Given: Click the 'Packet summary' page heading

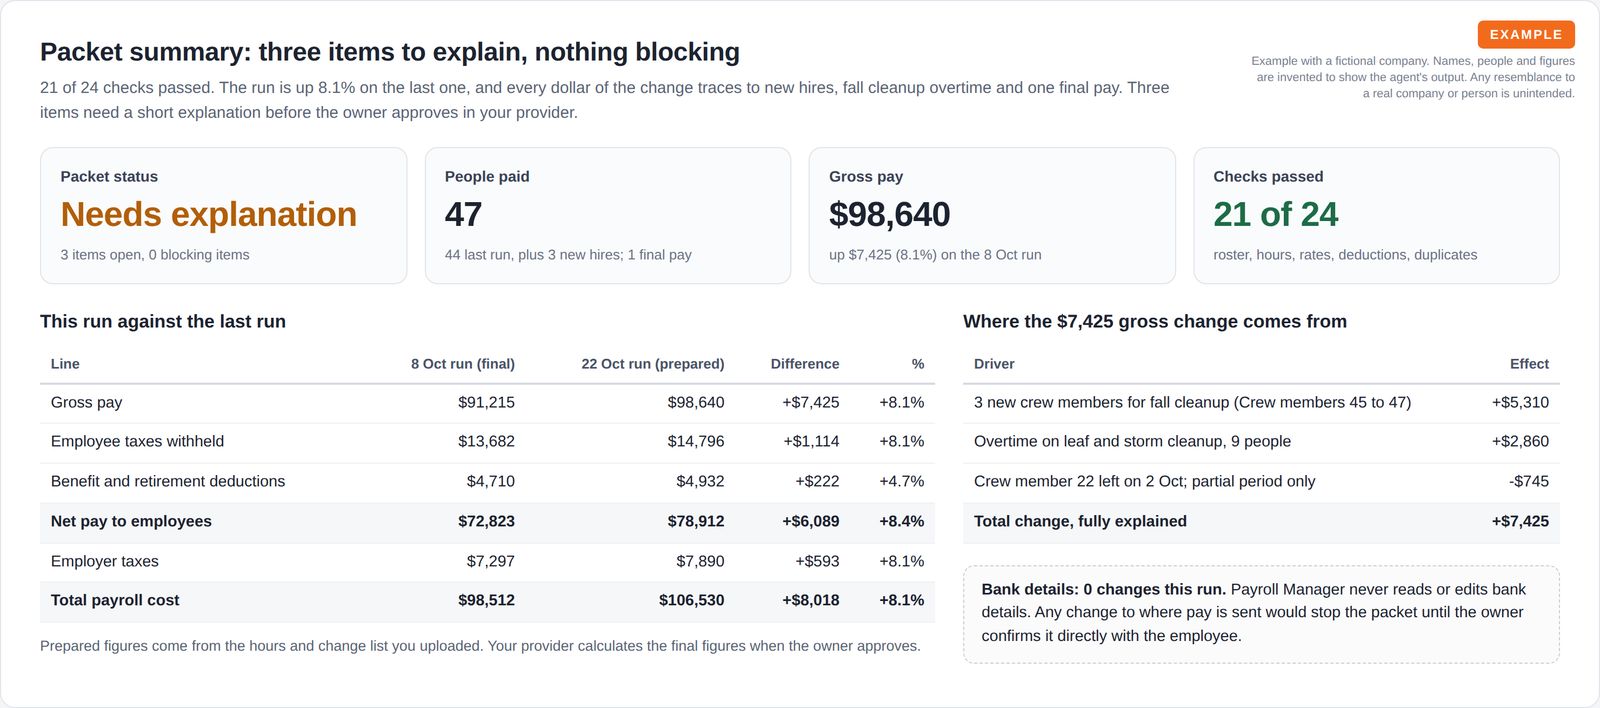Looking at the screenshot, I should pyautogui.click(x=390, y=52).
